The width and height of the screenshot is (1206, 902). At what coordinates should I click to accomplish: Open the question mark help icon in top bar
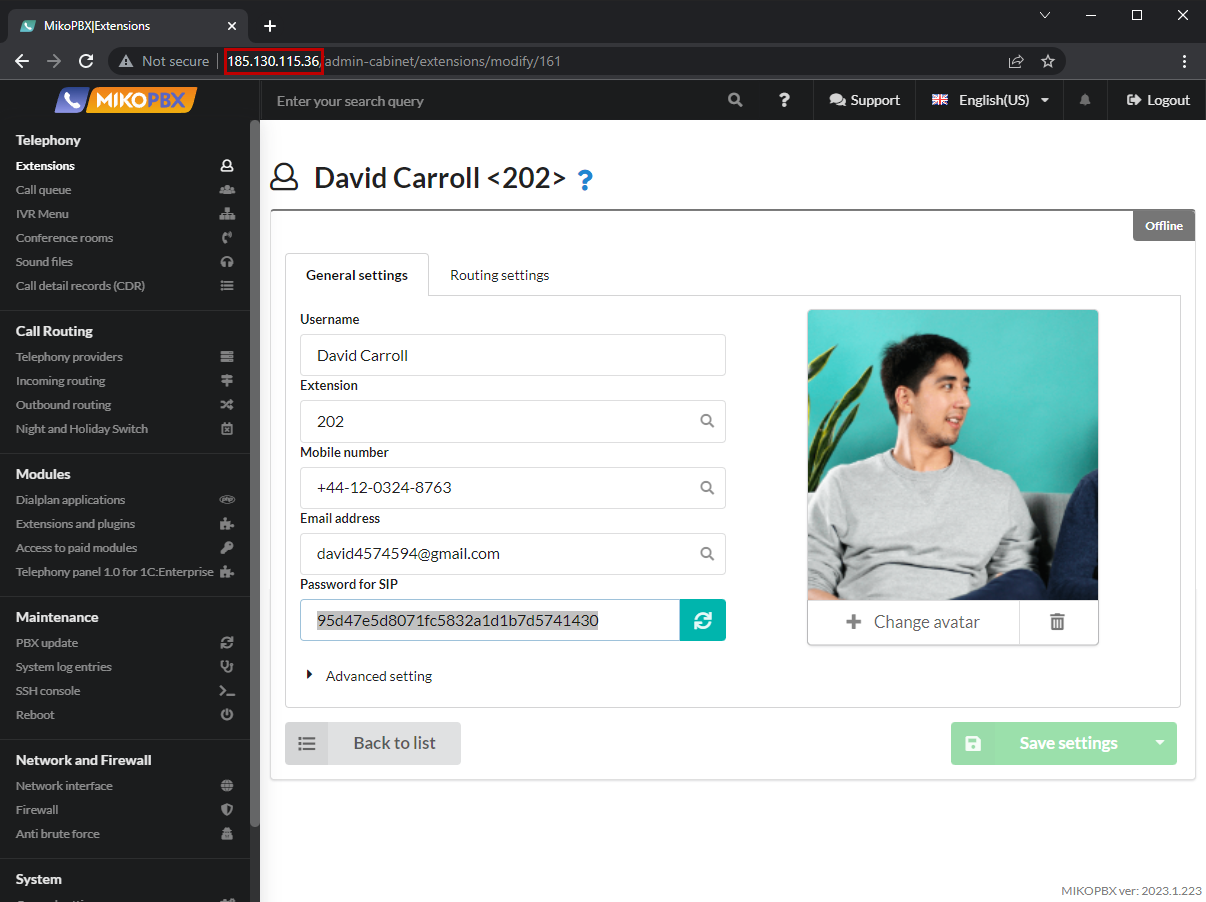click(785, 100)
